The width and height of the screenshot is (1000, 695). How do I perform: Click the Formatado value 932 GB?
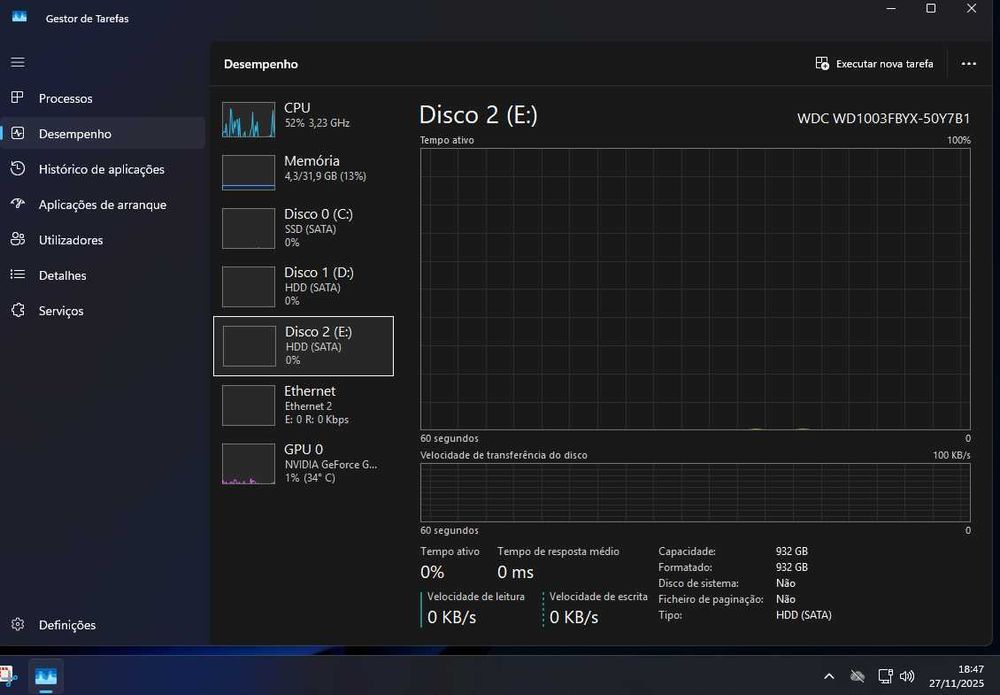click(791, 567)
